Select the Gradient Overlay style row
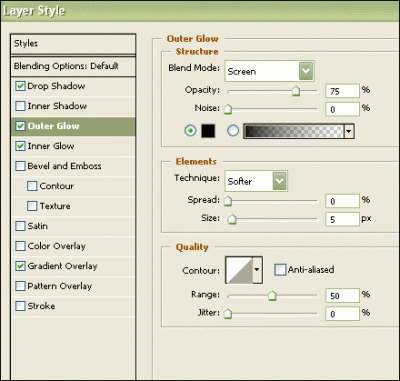This screenshot has width=400, height=381. click(x=73, y=266)
